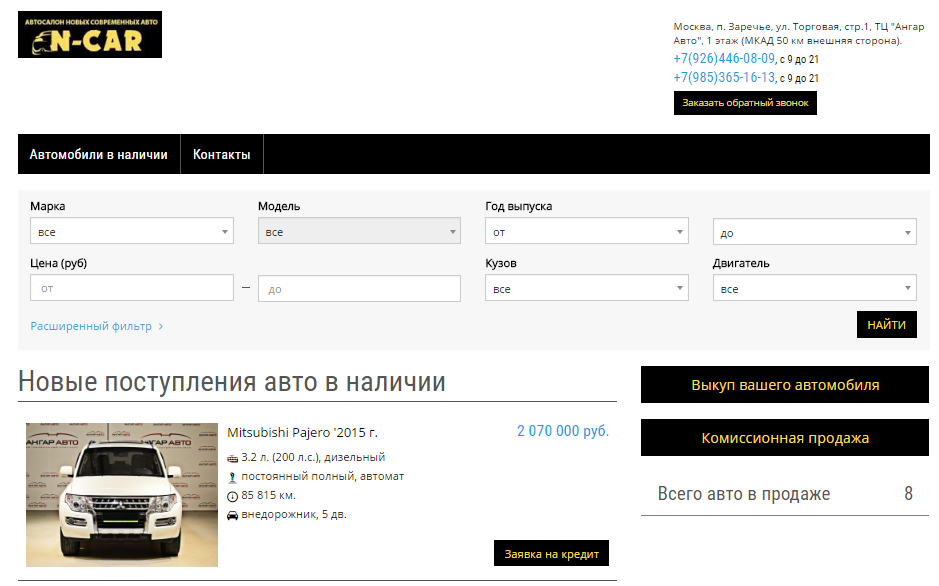939x586 pixels.
Task: Focus the Цена 'до' input field
Action: [359, 289]
